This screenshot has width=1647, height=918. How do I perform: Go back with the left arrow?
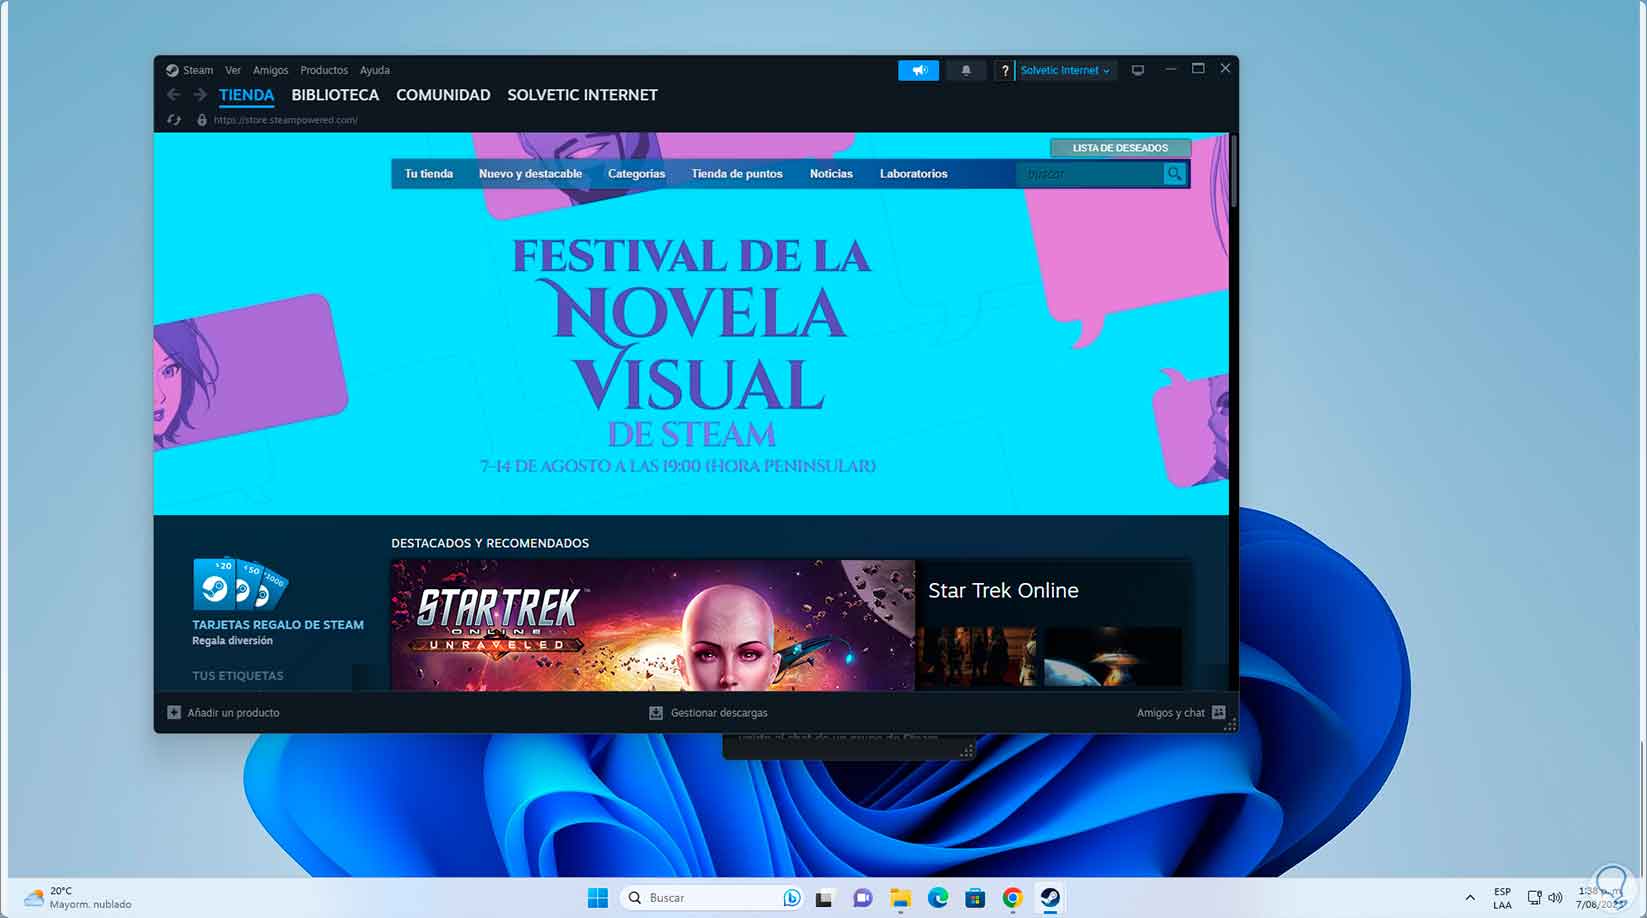click(174, 95)
